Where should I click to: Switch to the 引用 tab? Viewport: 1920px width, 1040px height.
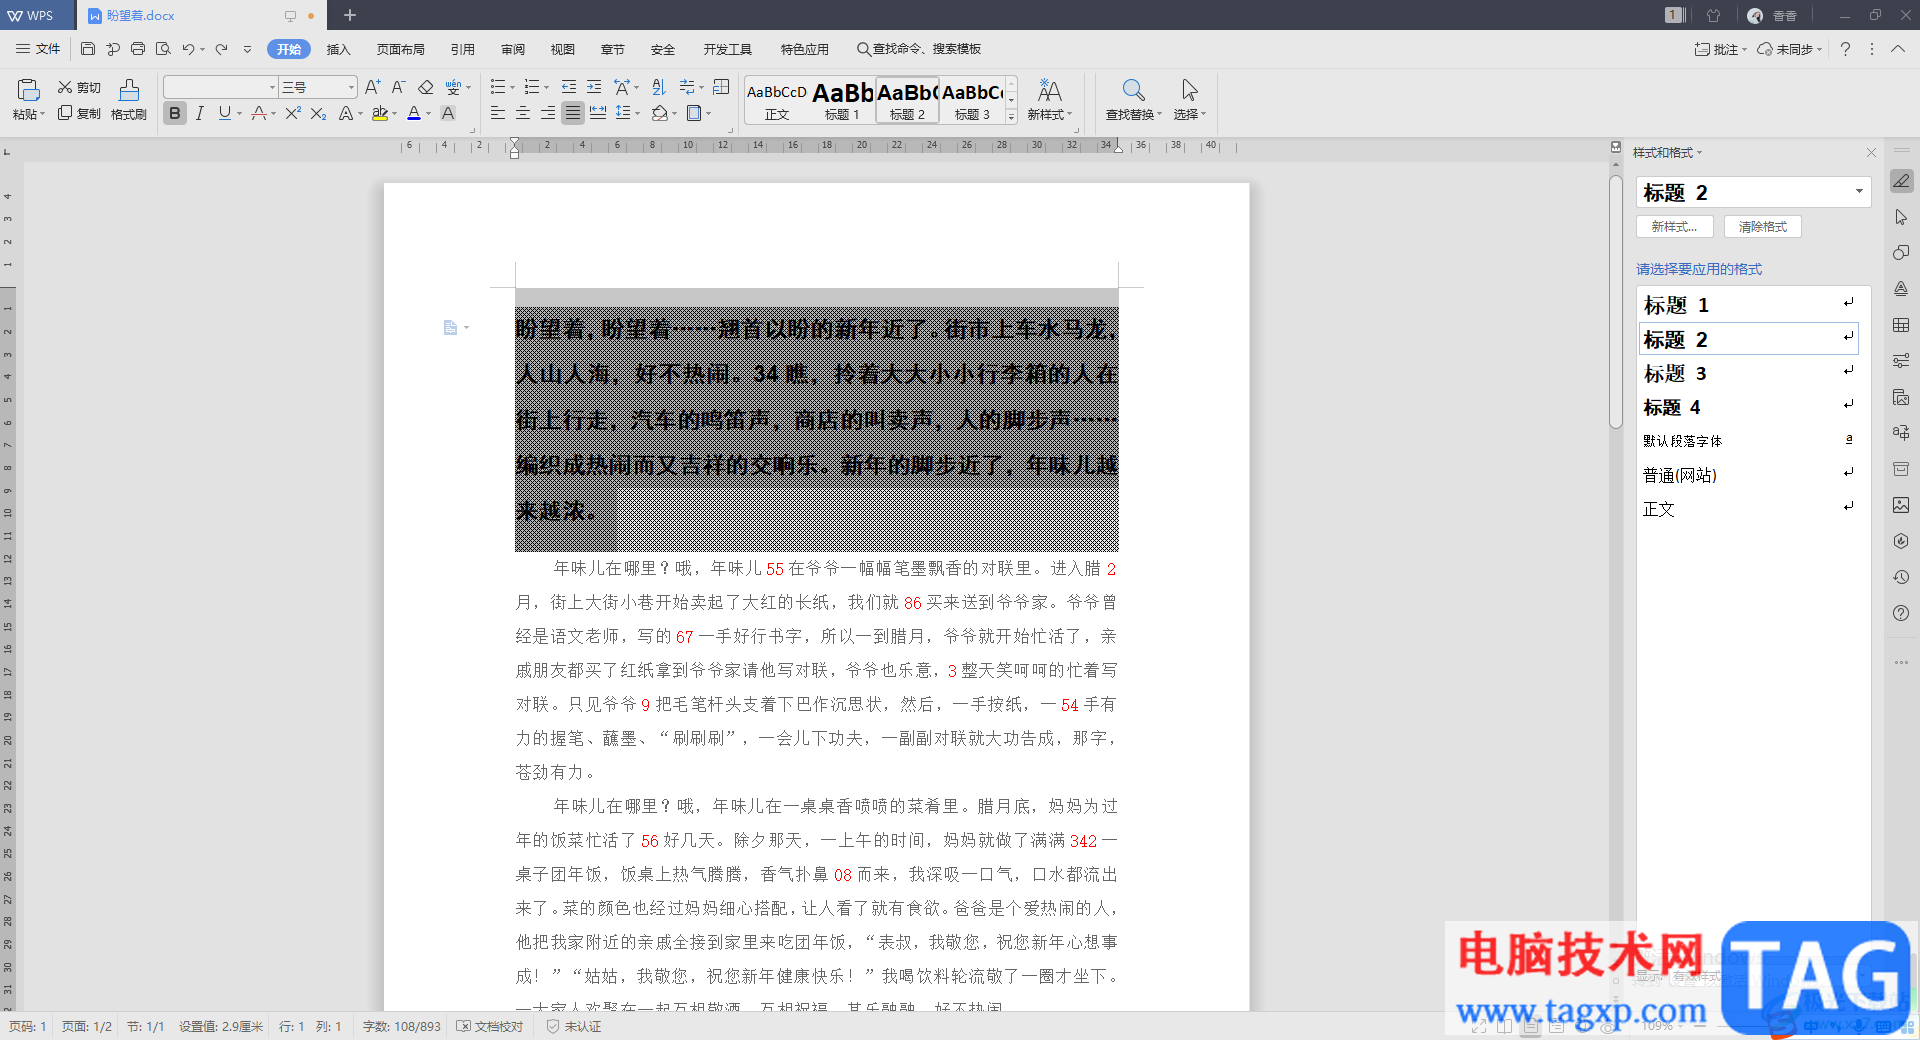click(462, 49)
